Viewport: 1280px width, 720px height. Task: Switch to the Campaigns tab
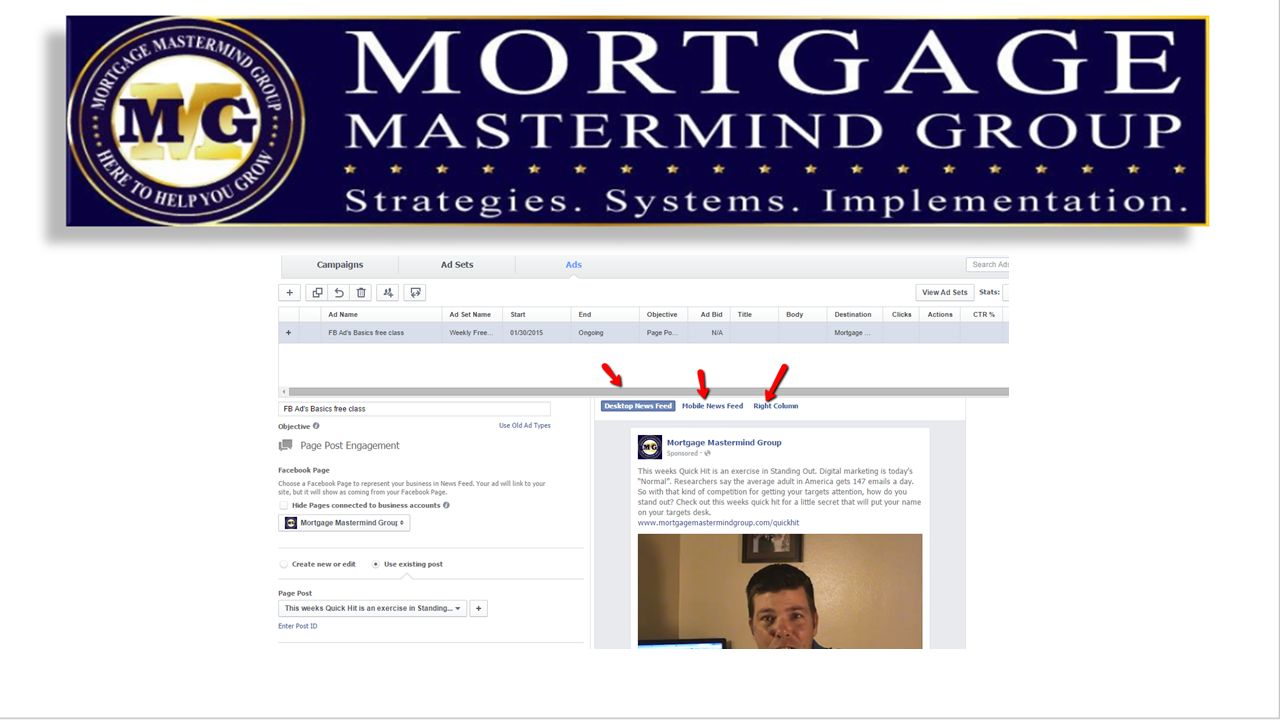340,265
